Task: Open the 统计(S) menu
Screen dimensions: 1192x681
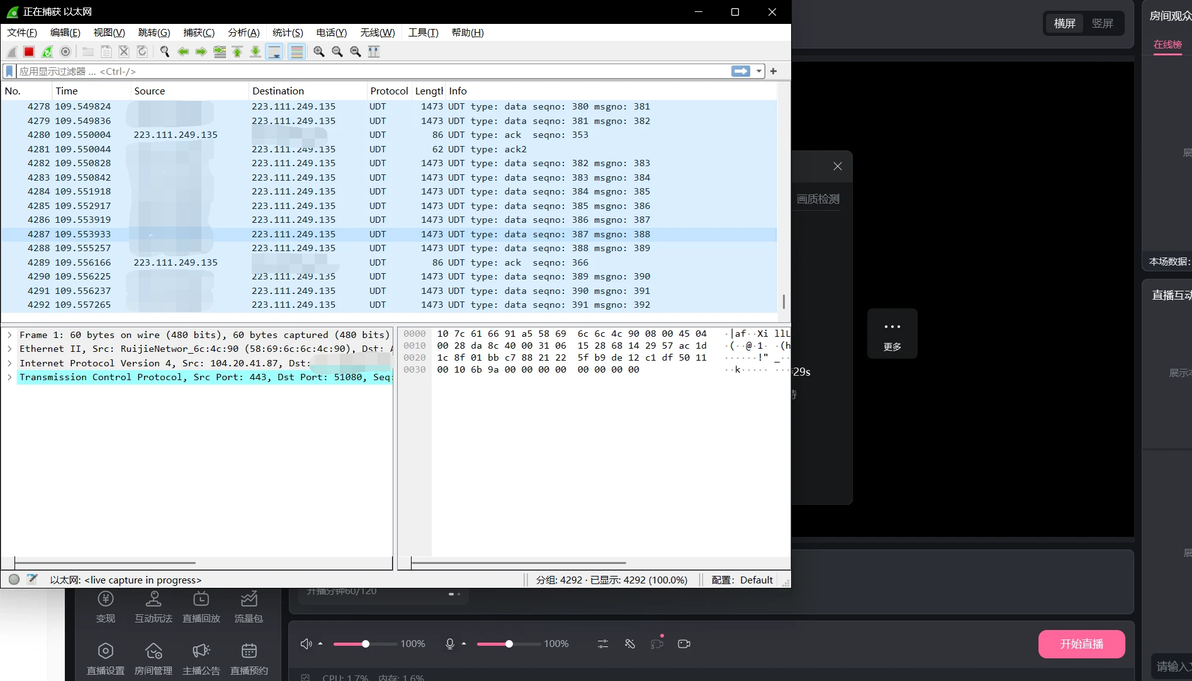Action: tap(287, 33)
